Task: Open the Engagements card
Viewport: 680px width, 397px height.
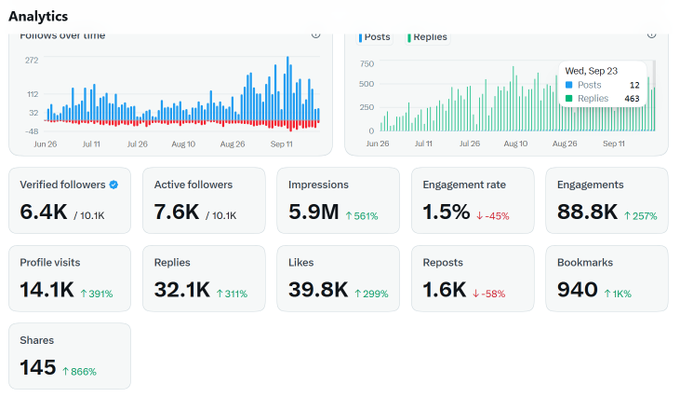Action: (x=607, y=200)
